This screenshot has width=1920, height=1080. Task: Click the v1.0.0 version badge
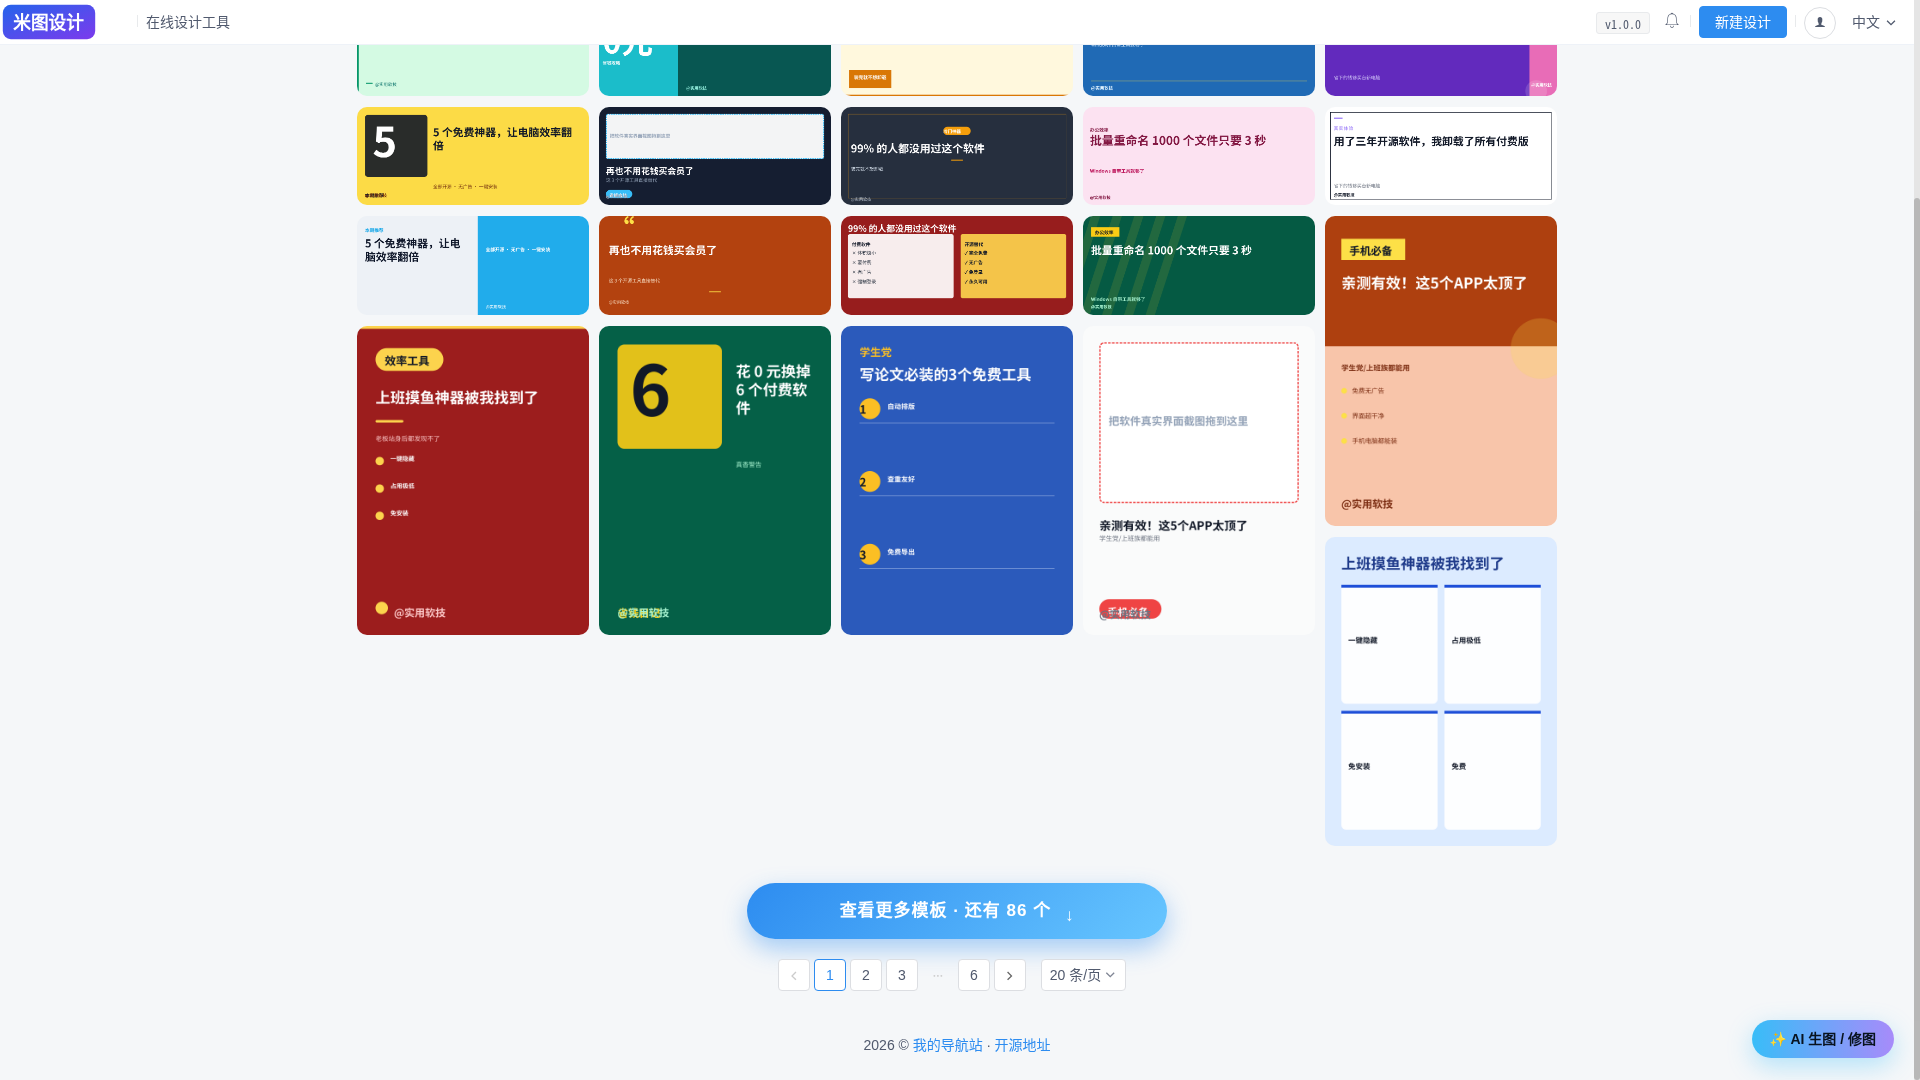point(1623,24)
